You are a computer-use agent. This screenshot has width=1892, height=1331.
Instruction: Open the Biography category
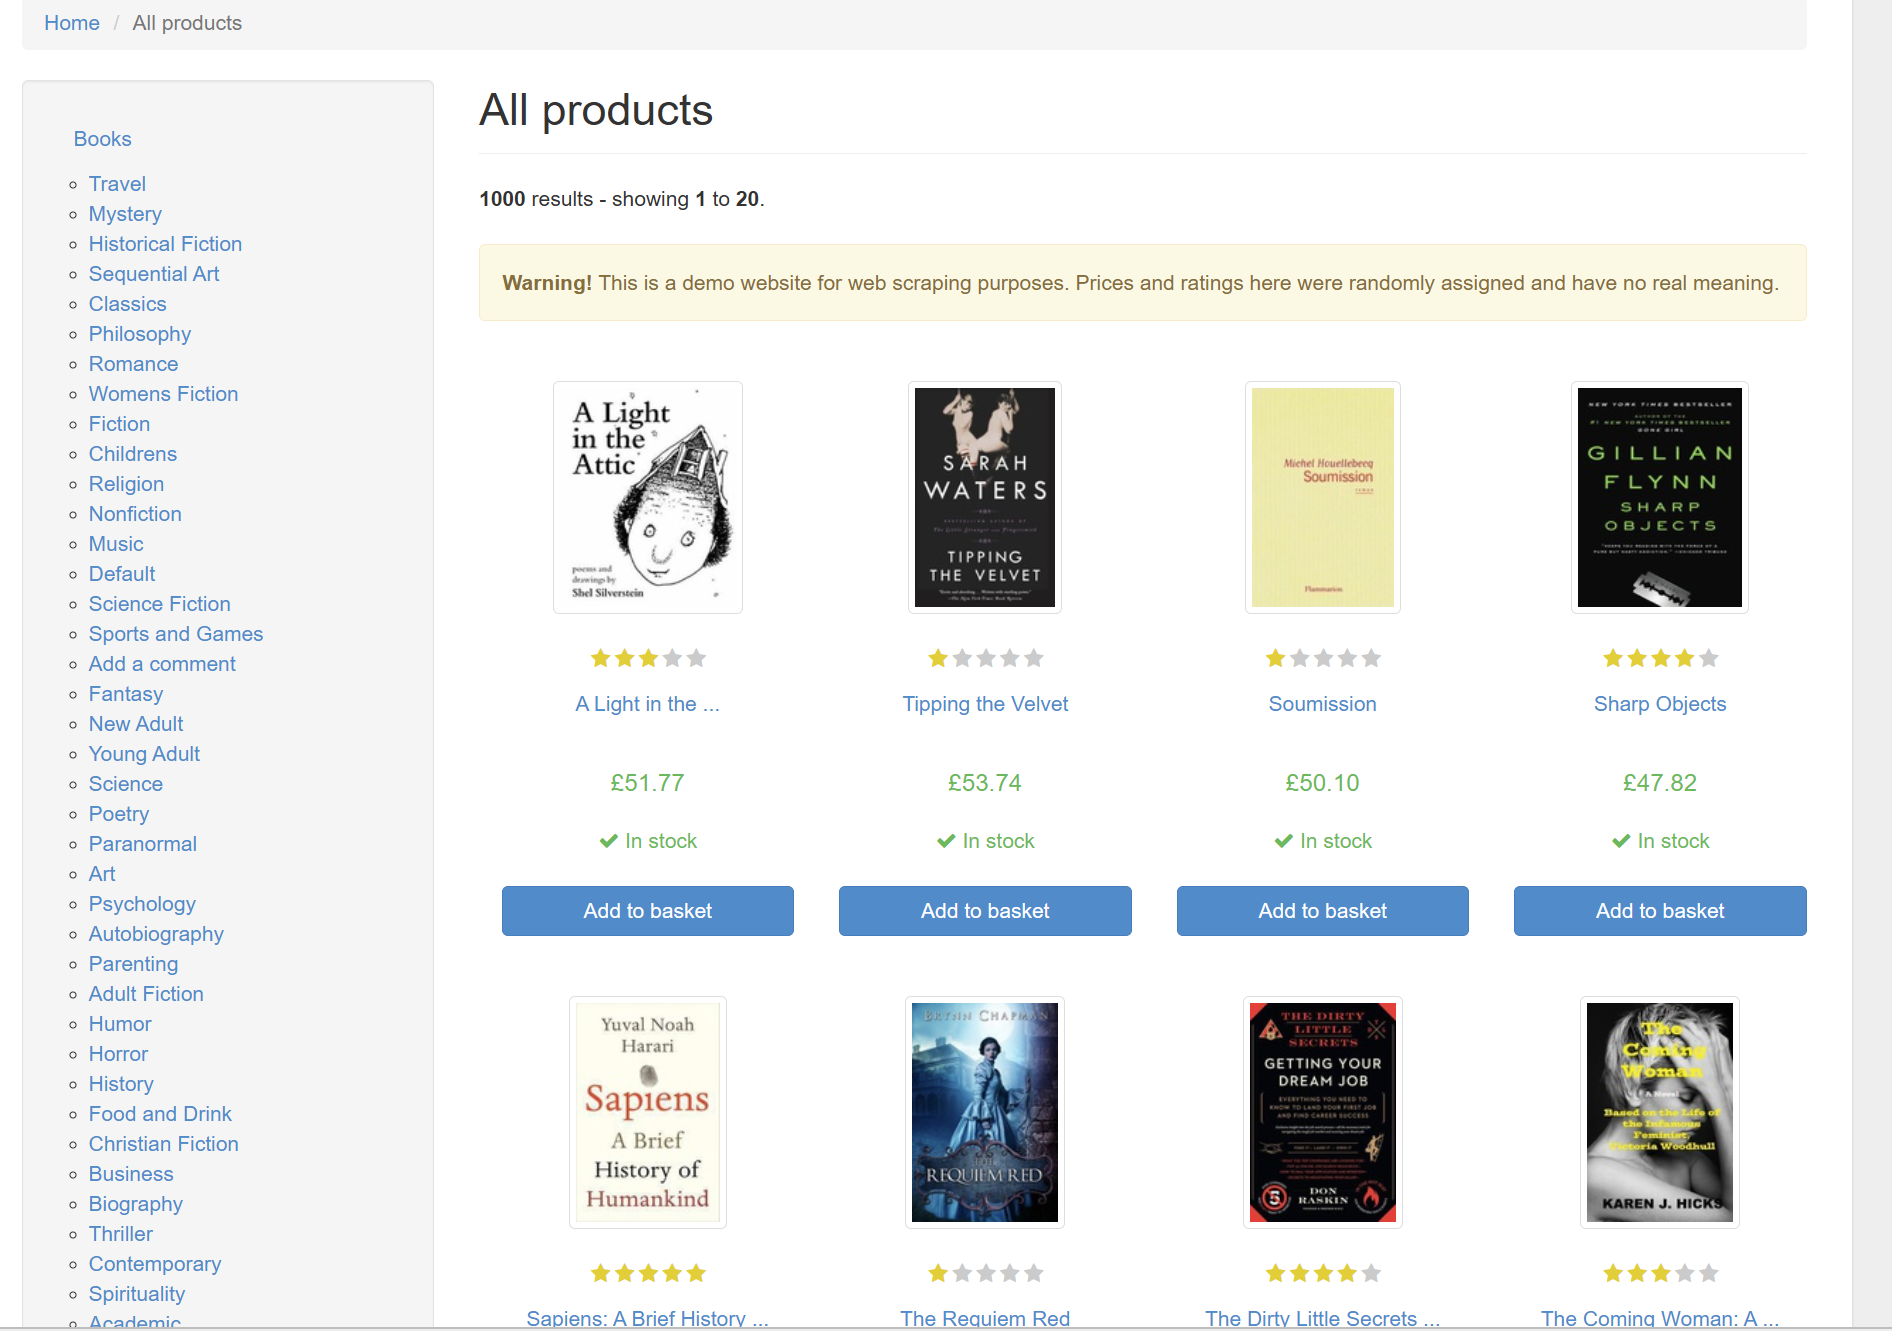(135, 1204)
